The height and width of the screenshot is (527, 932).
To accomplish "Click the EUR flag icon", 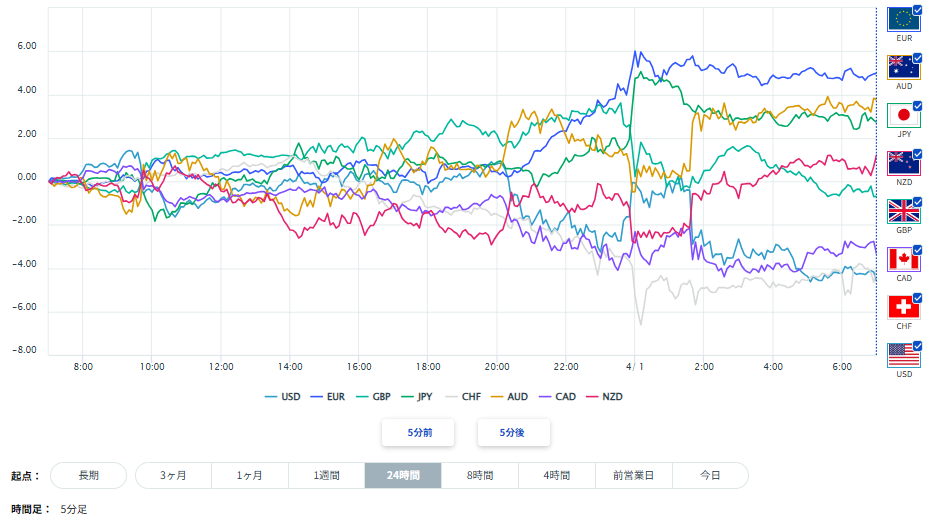I will pyautogui.click(x=903, y=19).
